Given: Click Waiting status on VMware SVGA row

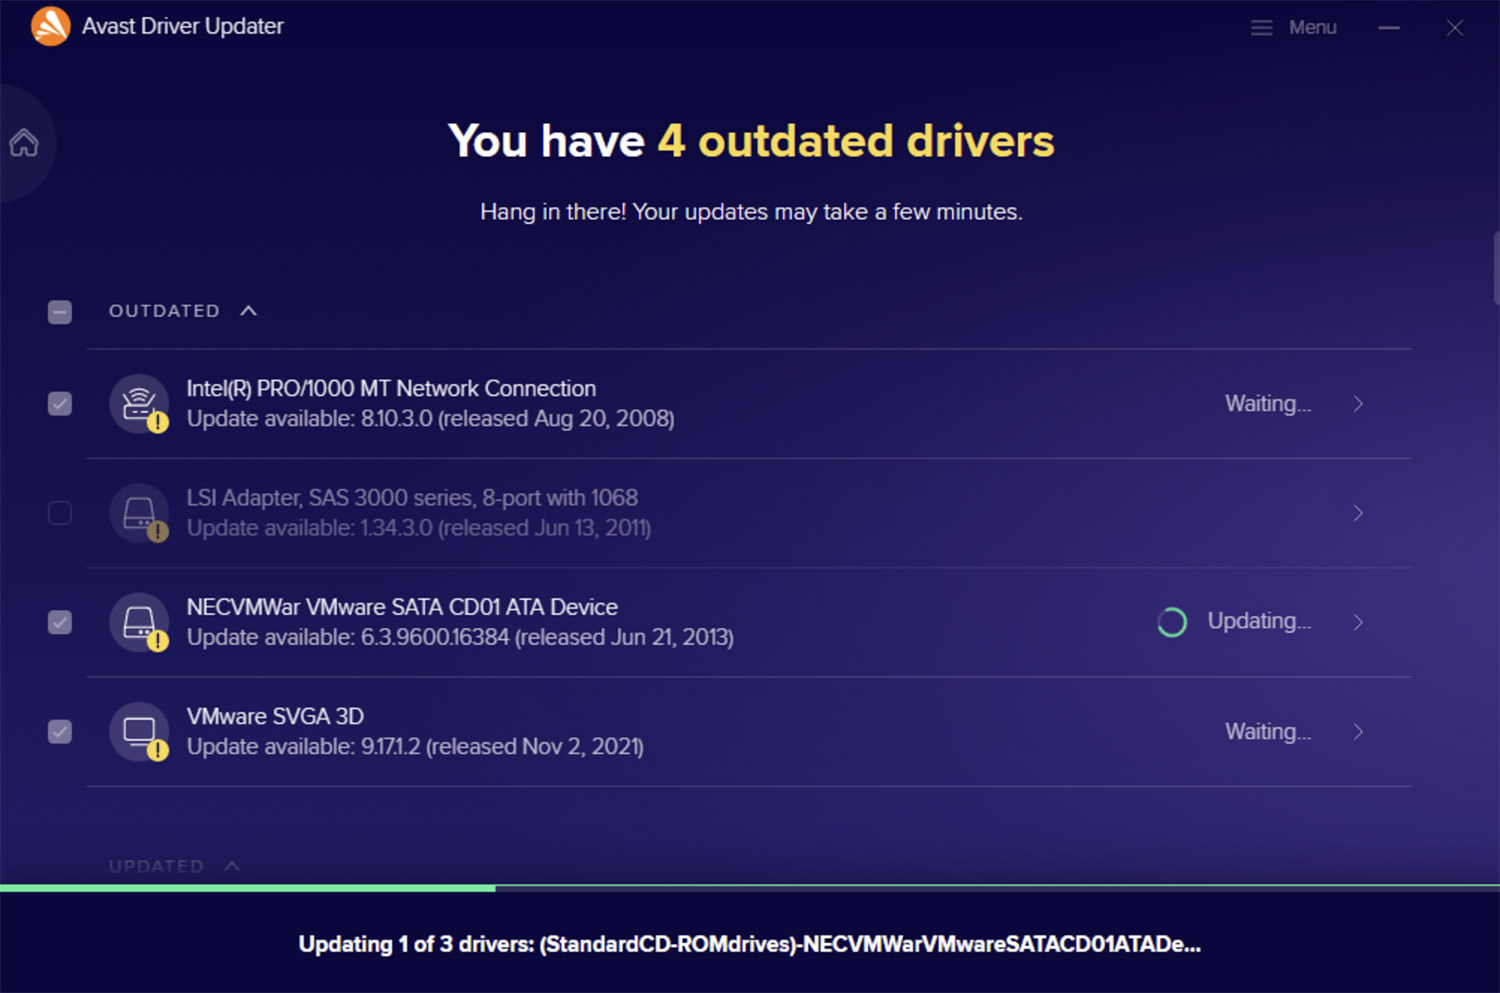Looking at the screenshot, I should point(1268,732).
